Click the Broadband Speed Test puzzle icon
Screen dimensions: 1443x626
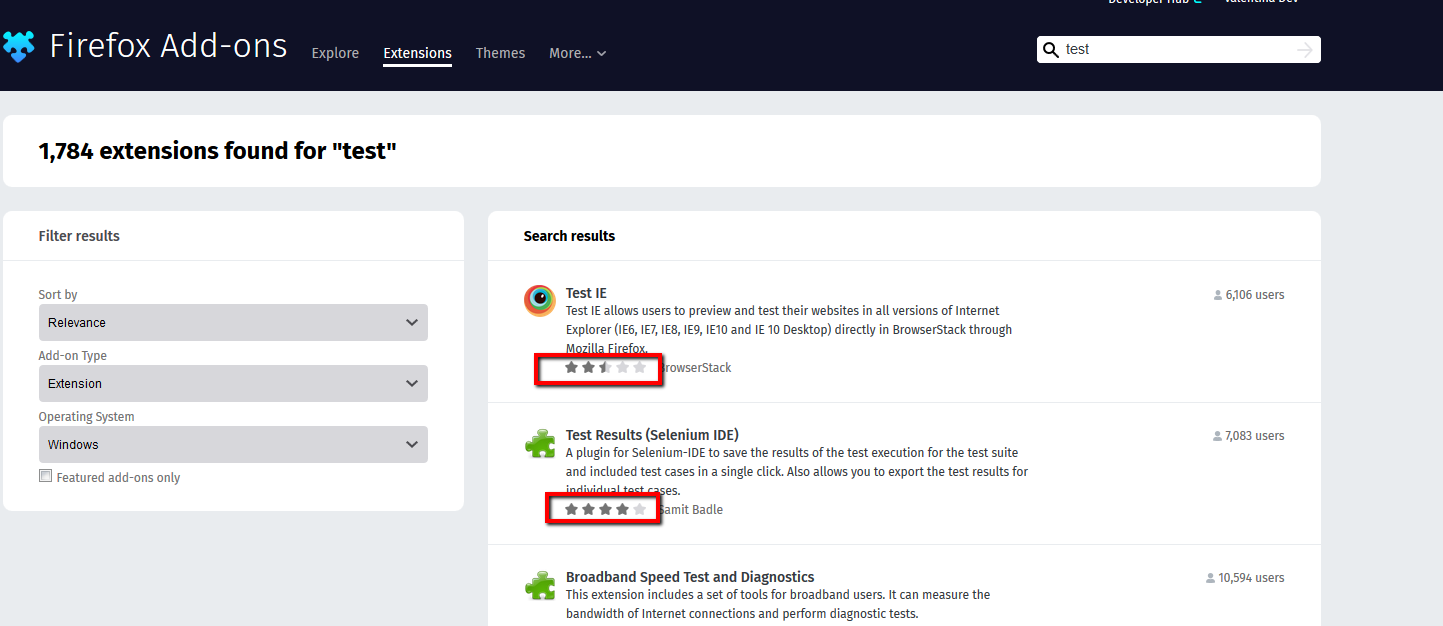pyautogui.click(x=540, y=585)
